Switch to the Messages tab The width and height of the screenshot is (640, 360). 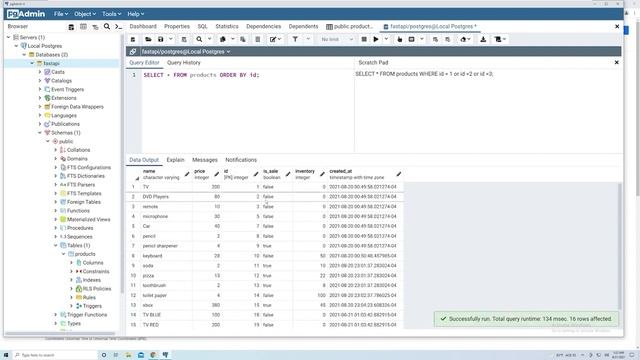[205, 160]
